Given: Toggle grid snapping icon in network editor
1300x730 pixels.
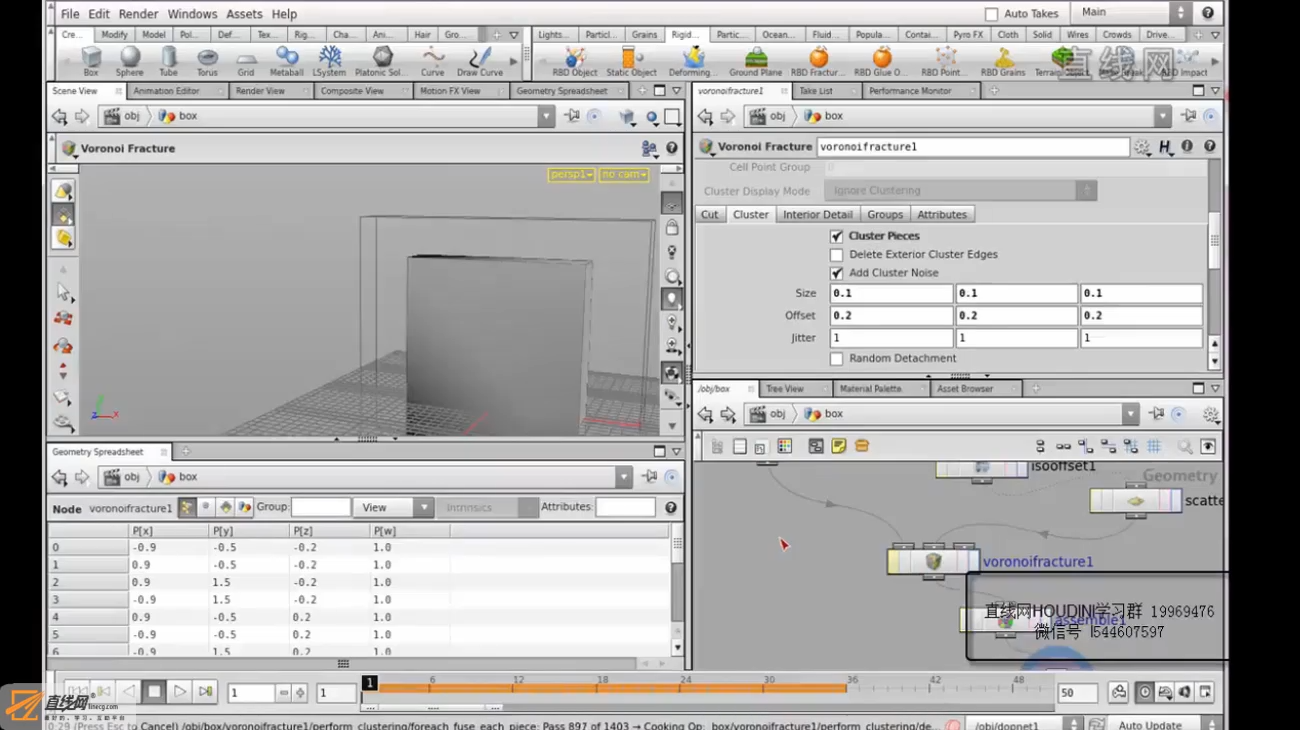Looking at the screenshot, I should coord(1154,447).
